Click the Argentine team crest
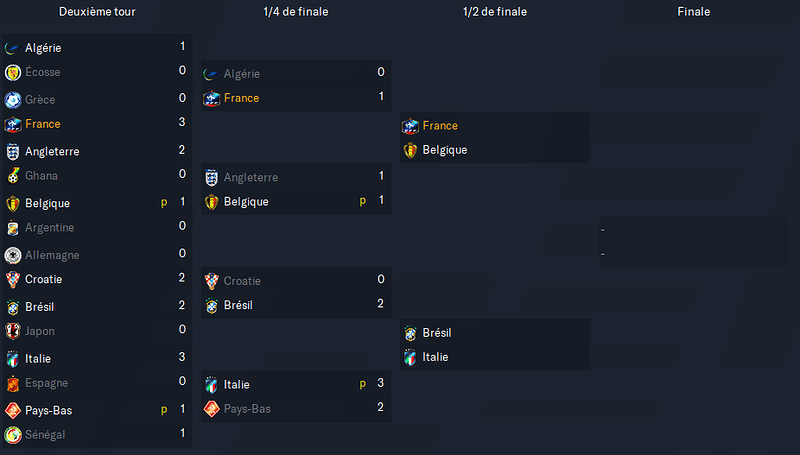Image resolution: width=800 pixels, height=455 pixels. pyautogui.click(x=13, y=228)
